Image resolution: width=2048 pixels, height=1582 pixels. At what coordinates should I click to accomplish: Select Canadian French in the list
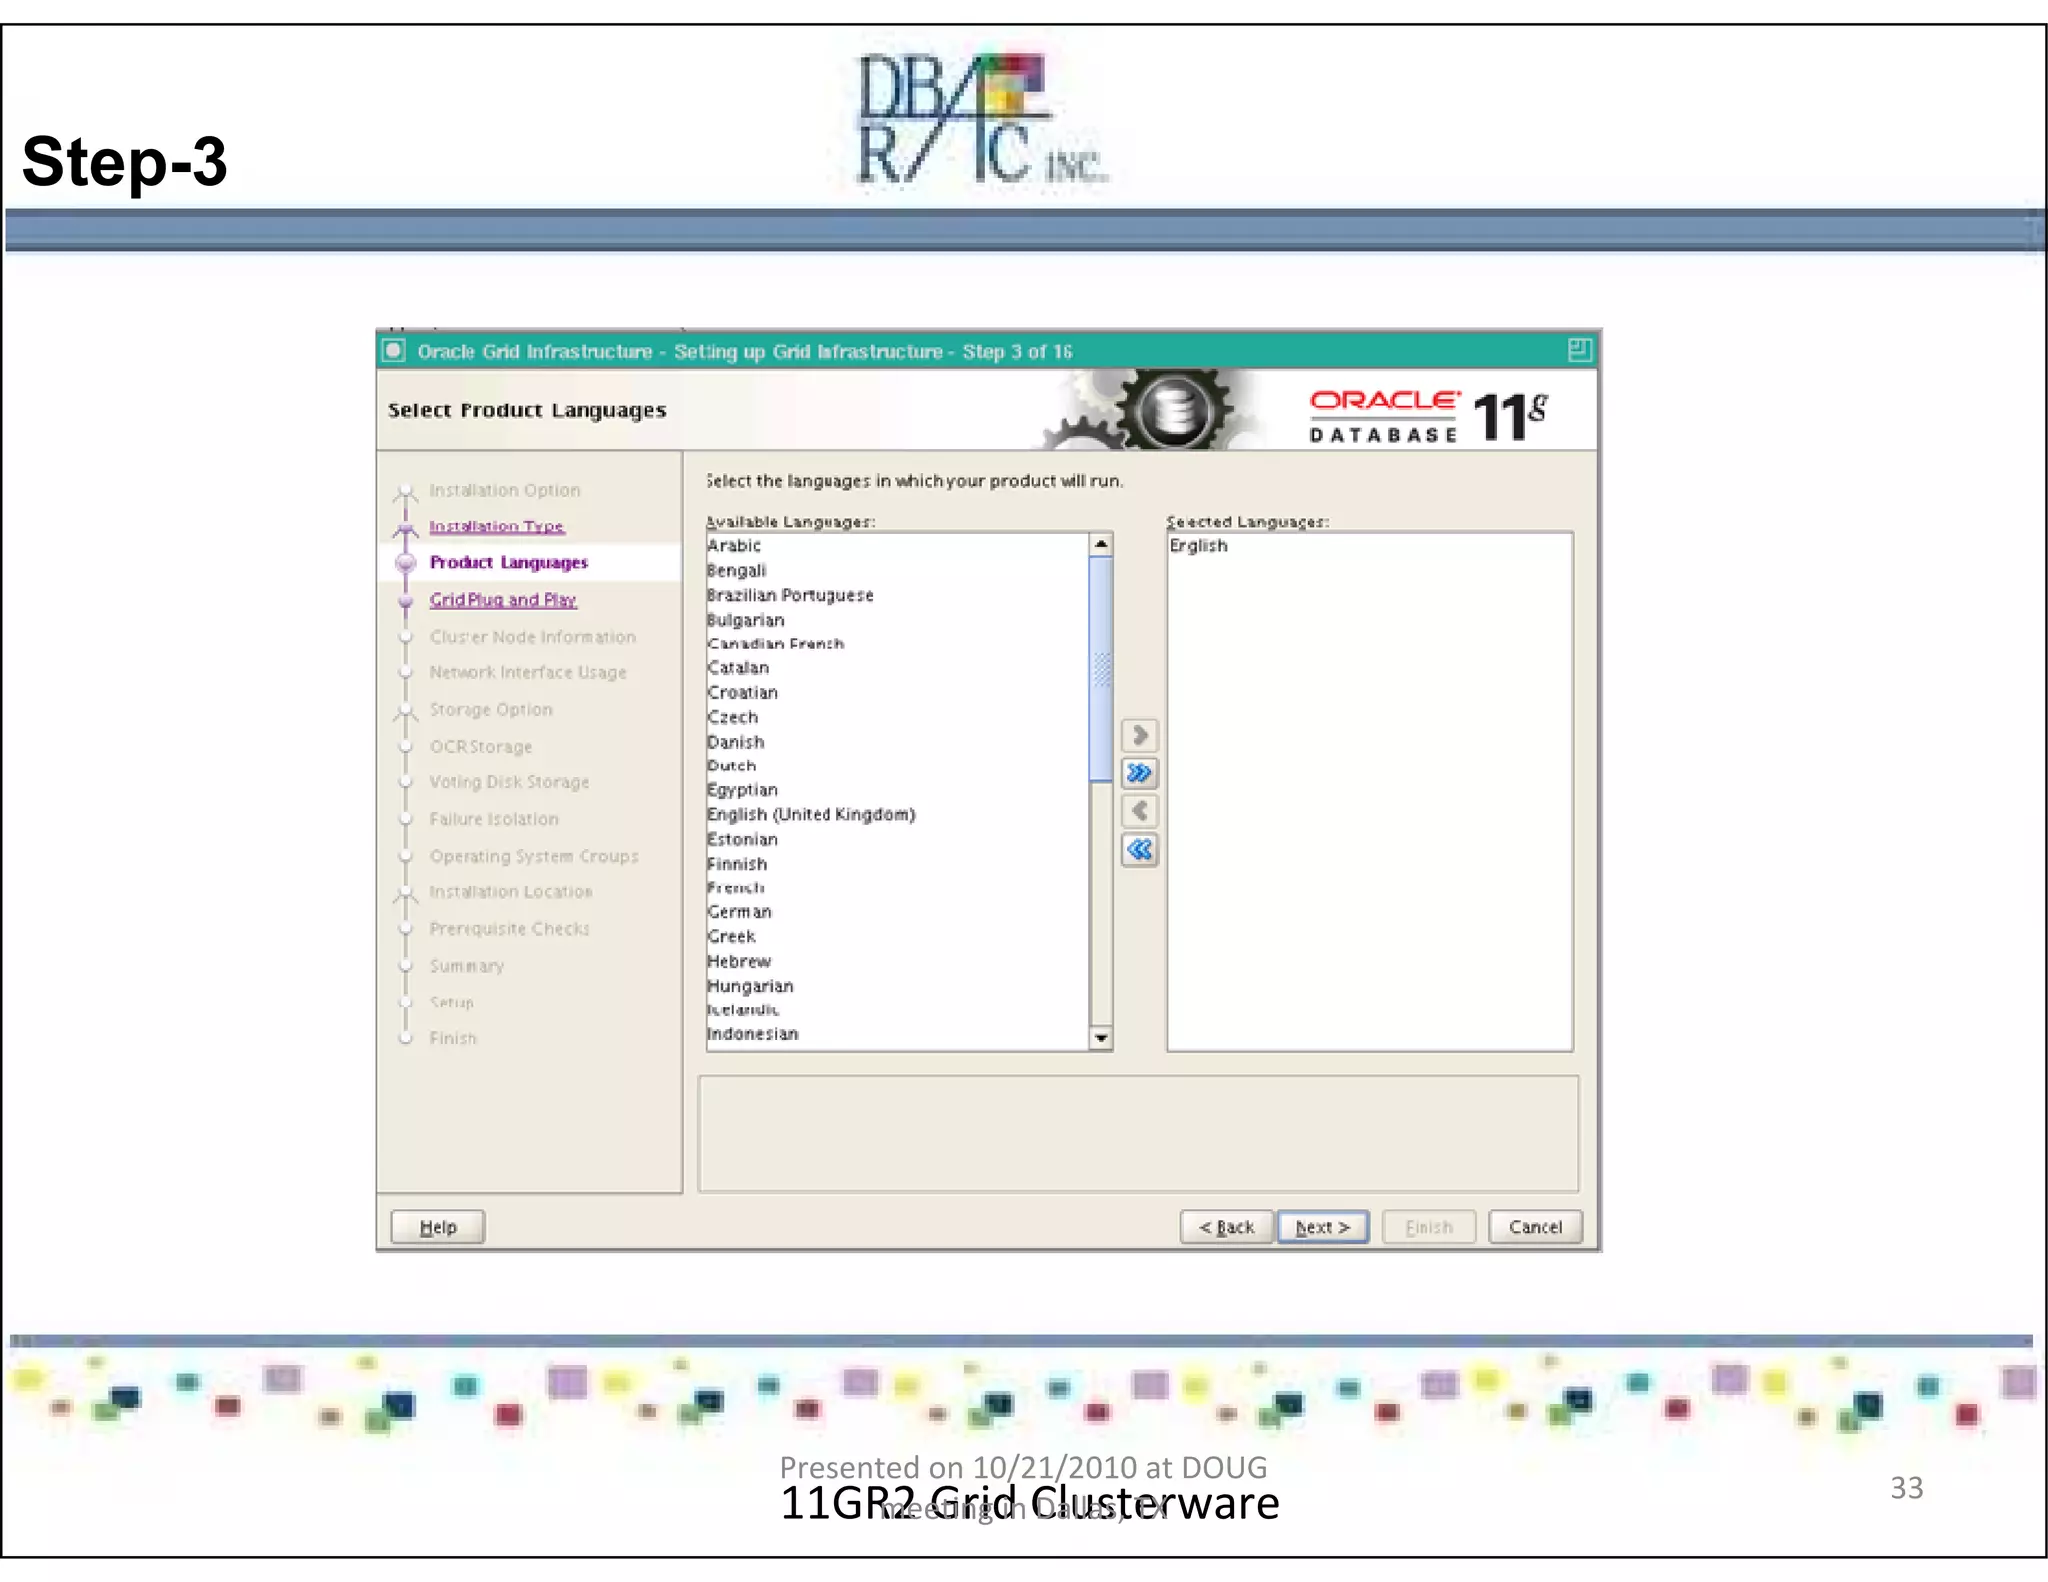tap(897, 644)
